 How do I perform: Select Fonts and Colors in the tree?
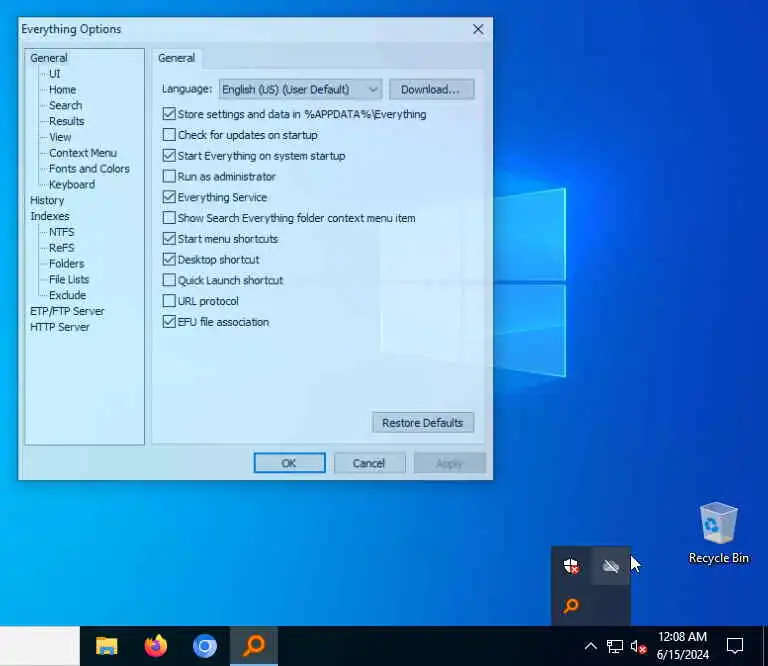coord(89,168)
